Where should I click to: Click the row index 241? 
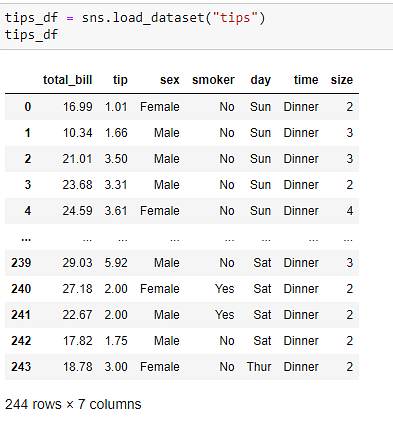(21, 315)
